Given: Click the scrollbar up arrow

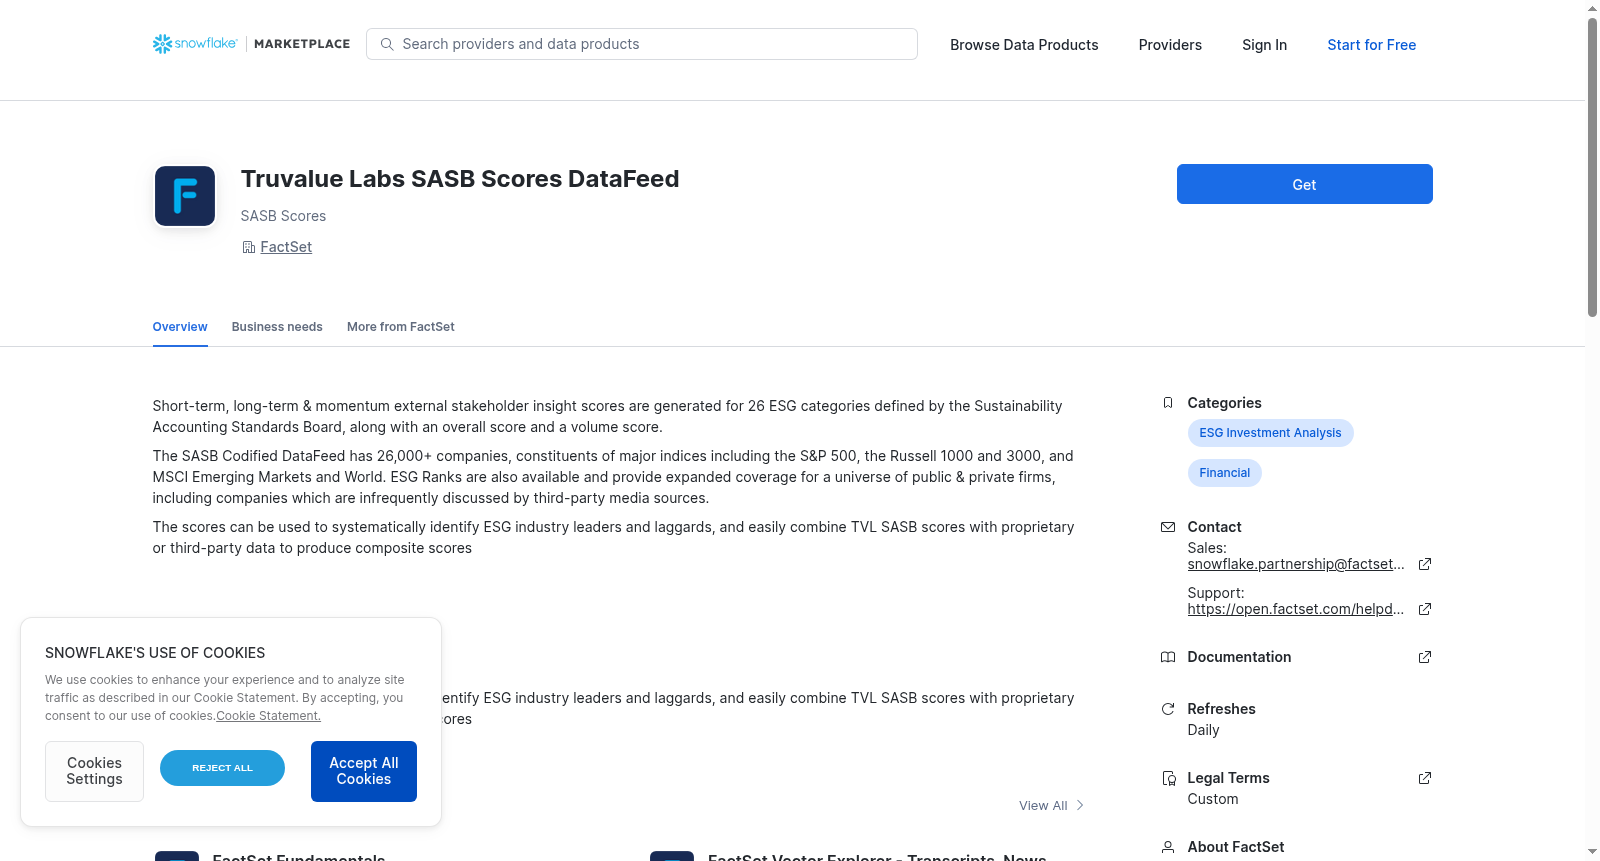Looking at the screenshot, I should pos(1592,8).
